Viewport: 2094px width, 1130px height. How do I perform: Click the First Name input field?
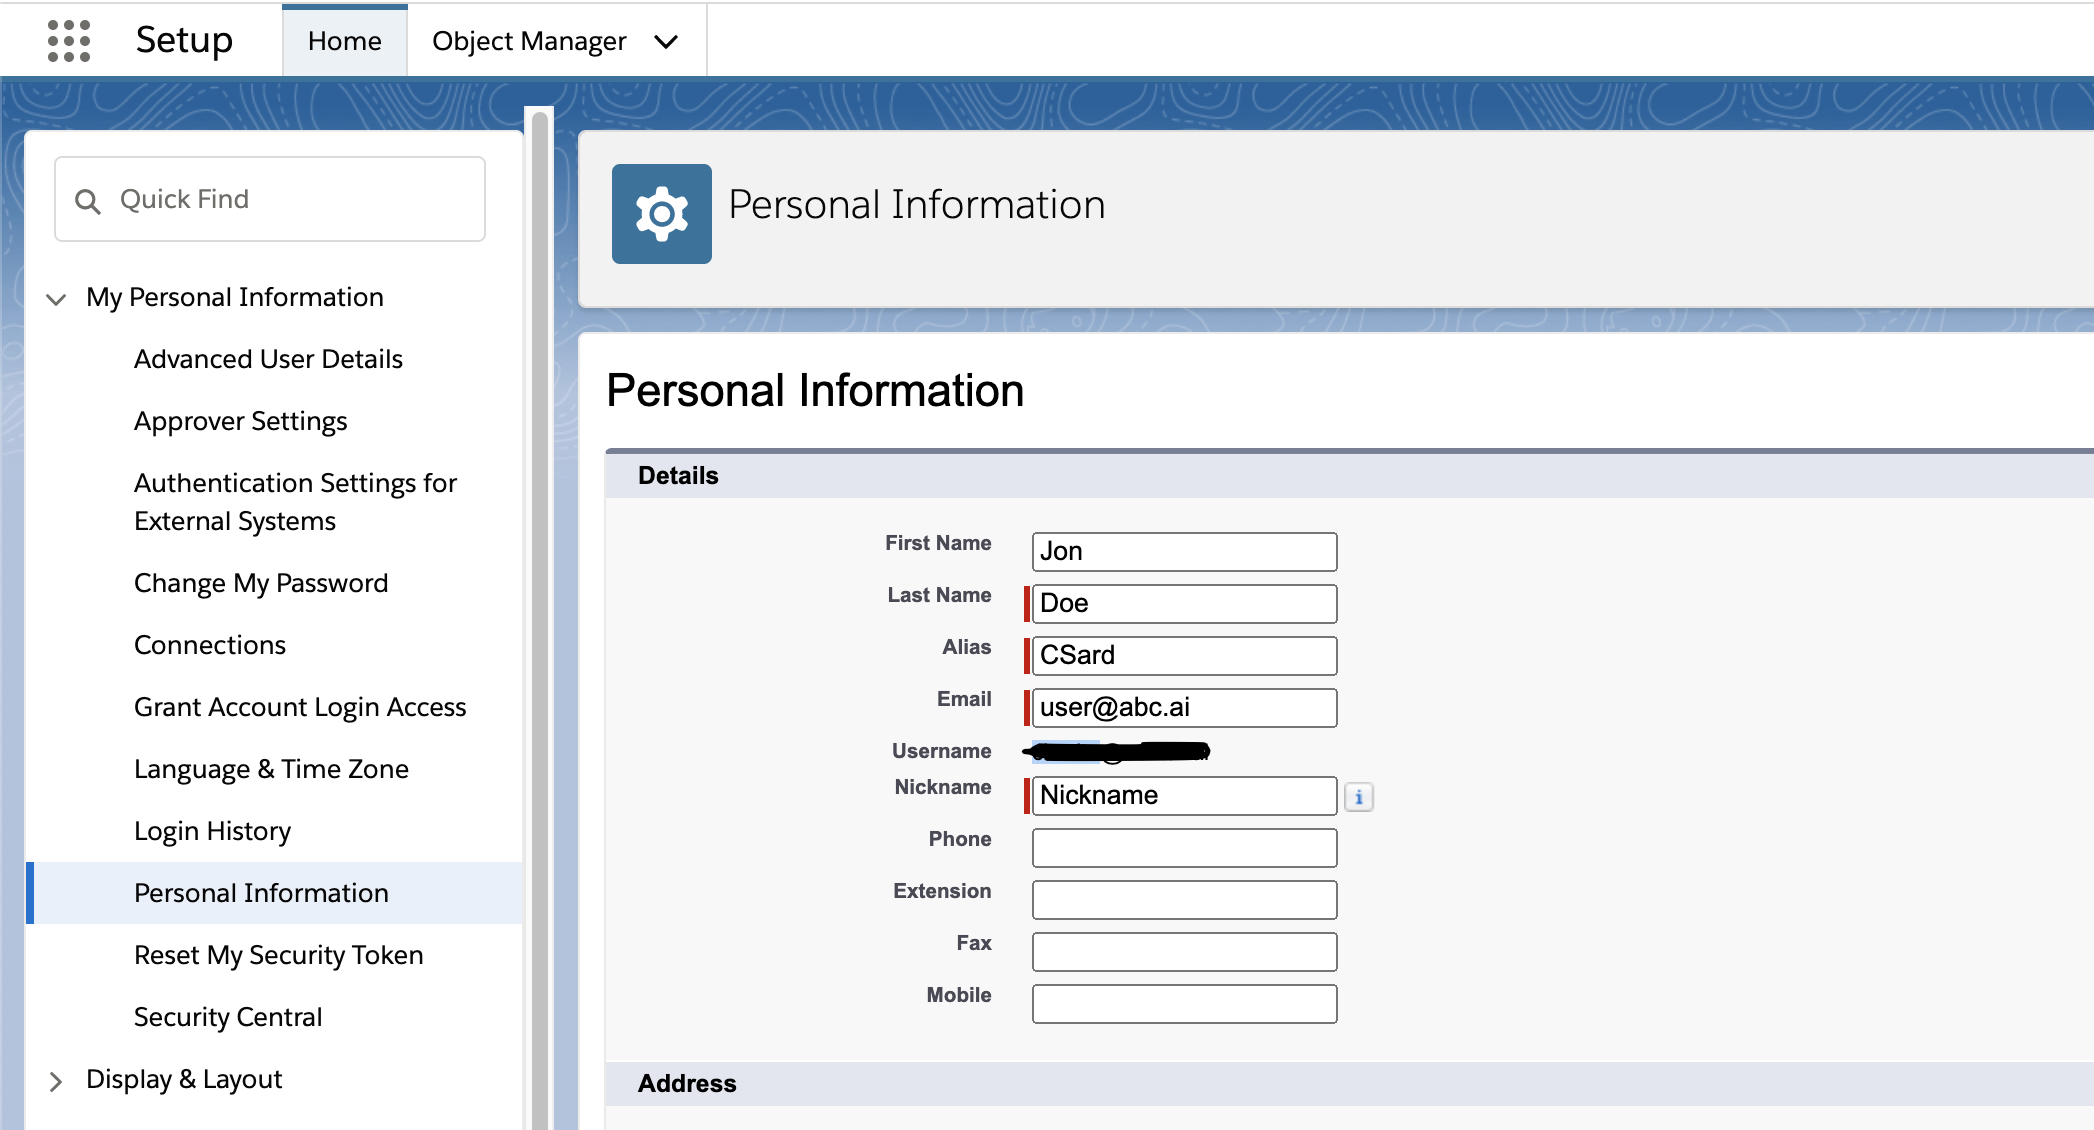[1183, 550]
